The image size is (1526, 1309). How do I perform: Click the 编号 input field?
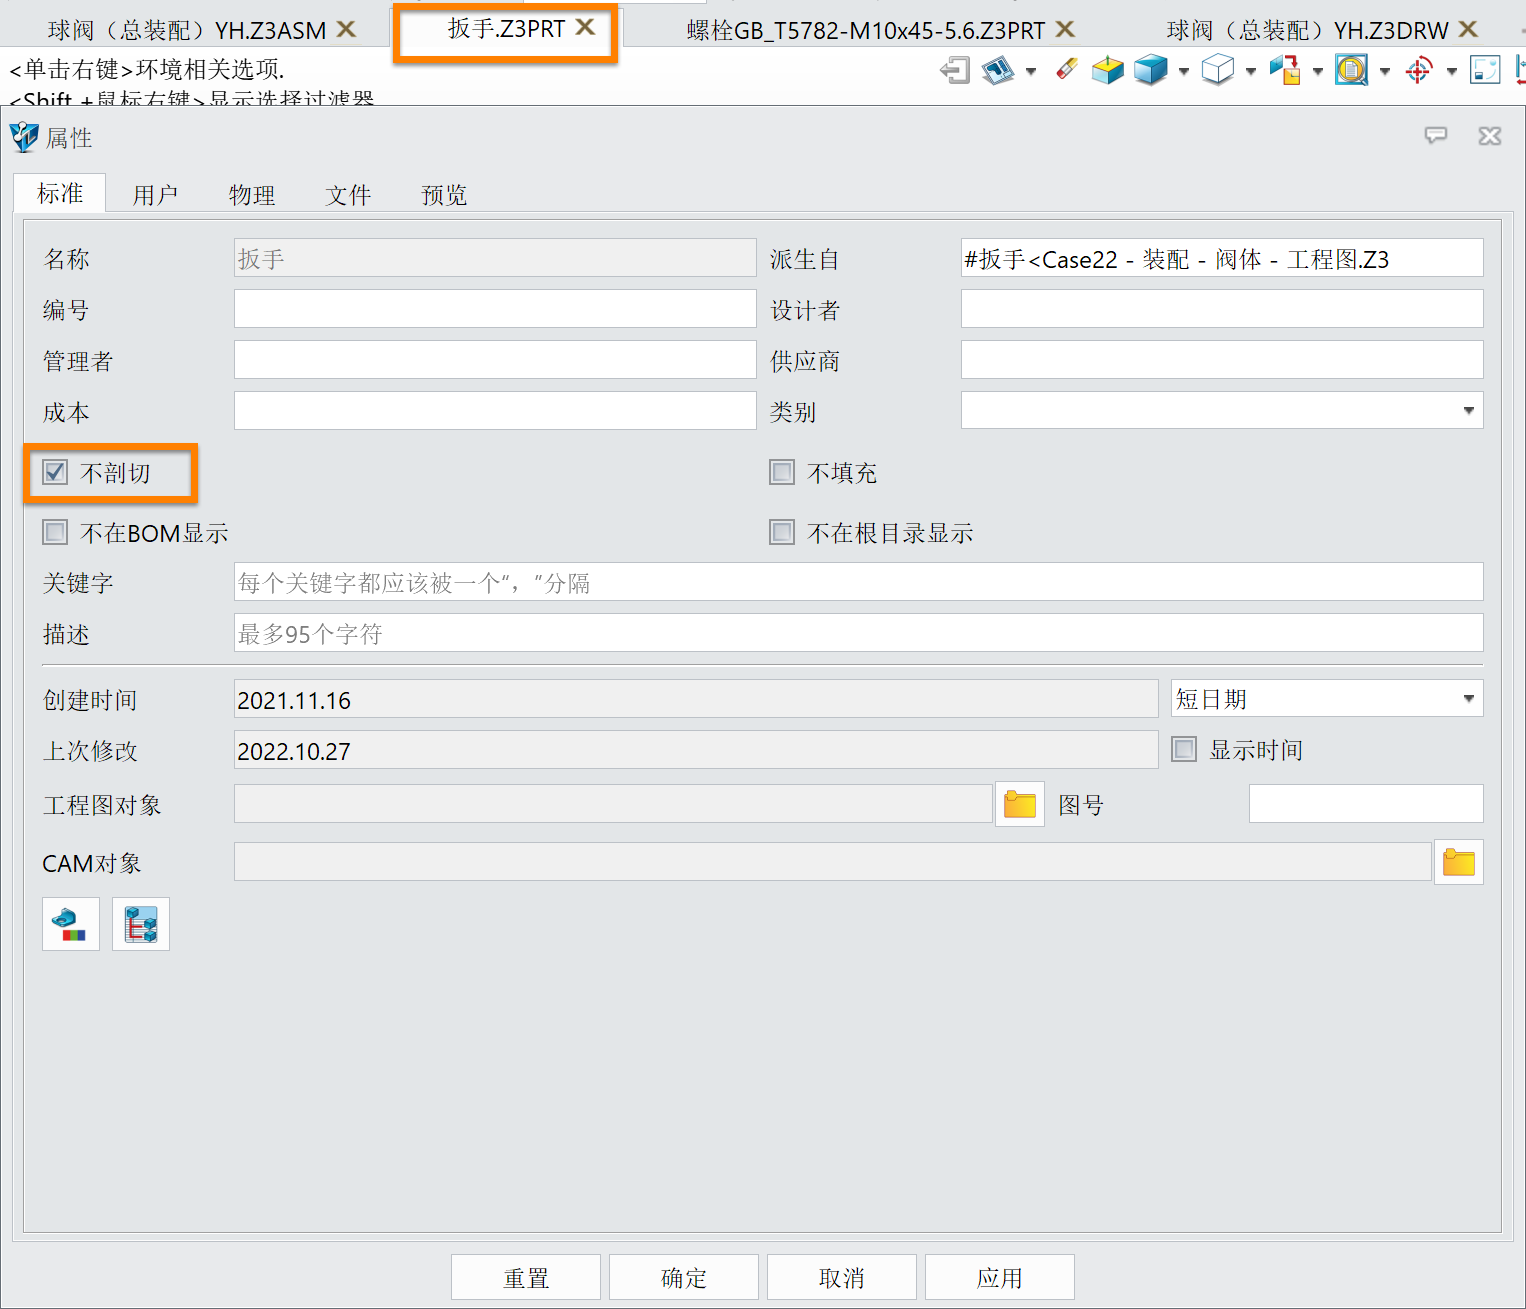click(495, 308)
